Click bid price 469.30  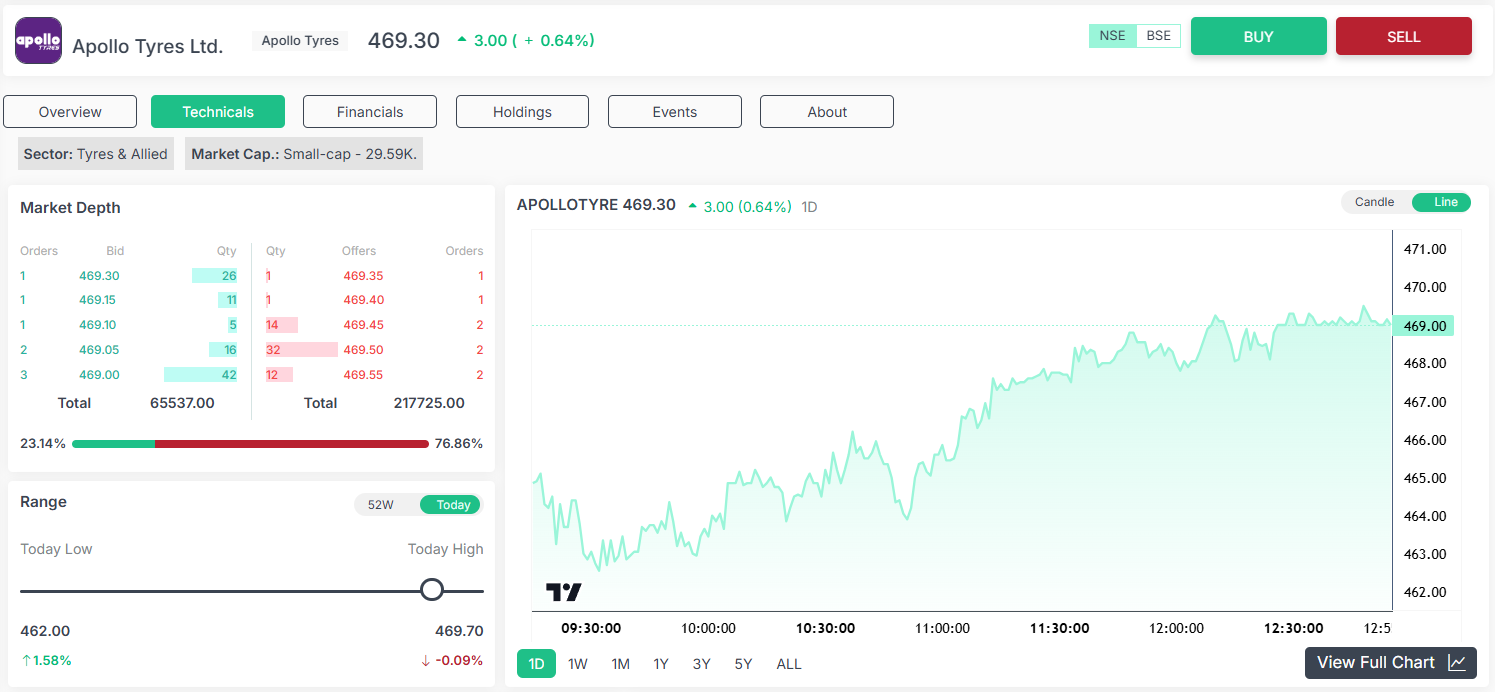tap(99, 276)
